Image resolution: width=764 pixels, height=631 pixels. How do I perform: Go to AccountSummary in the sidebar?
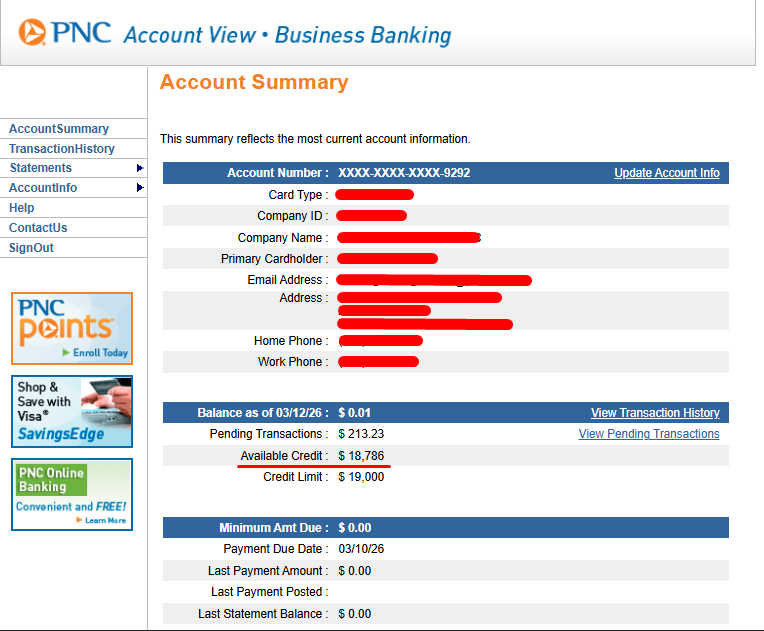pos(59,129)
